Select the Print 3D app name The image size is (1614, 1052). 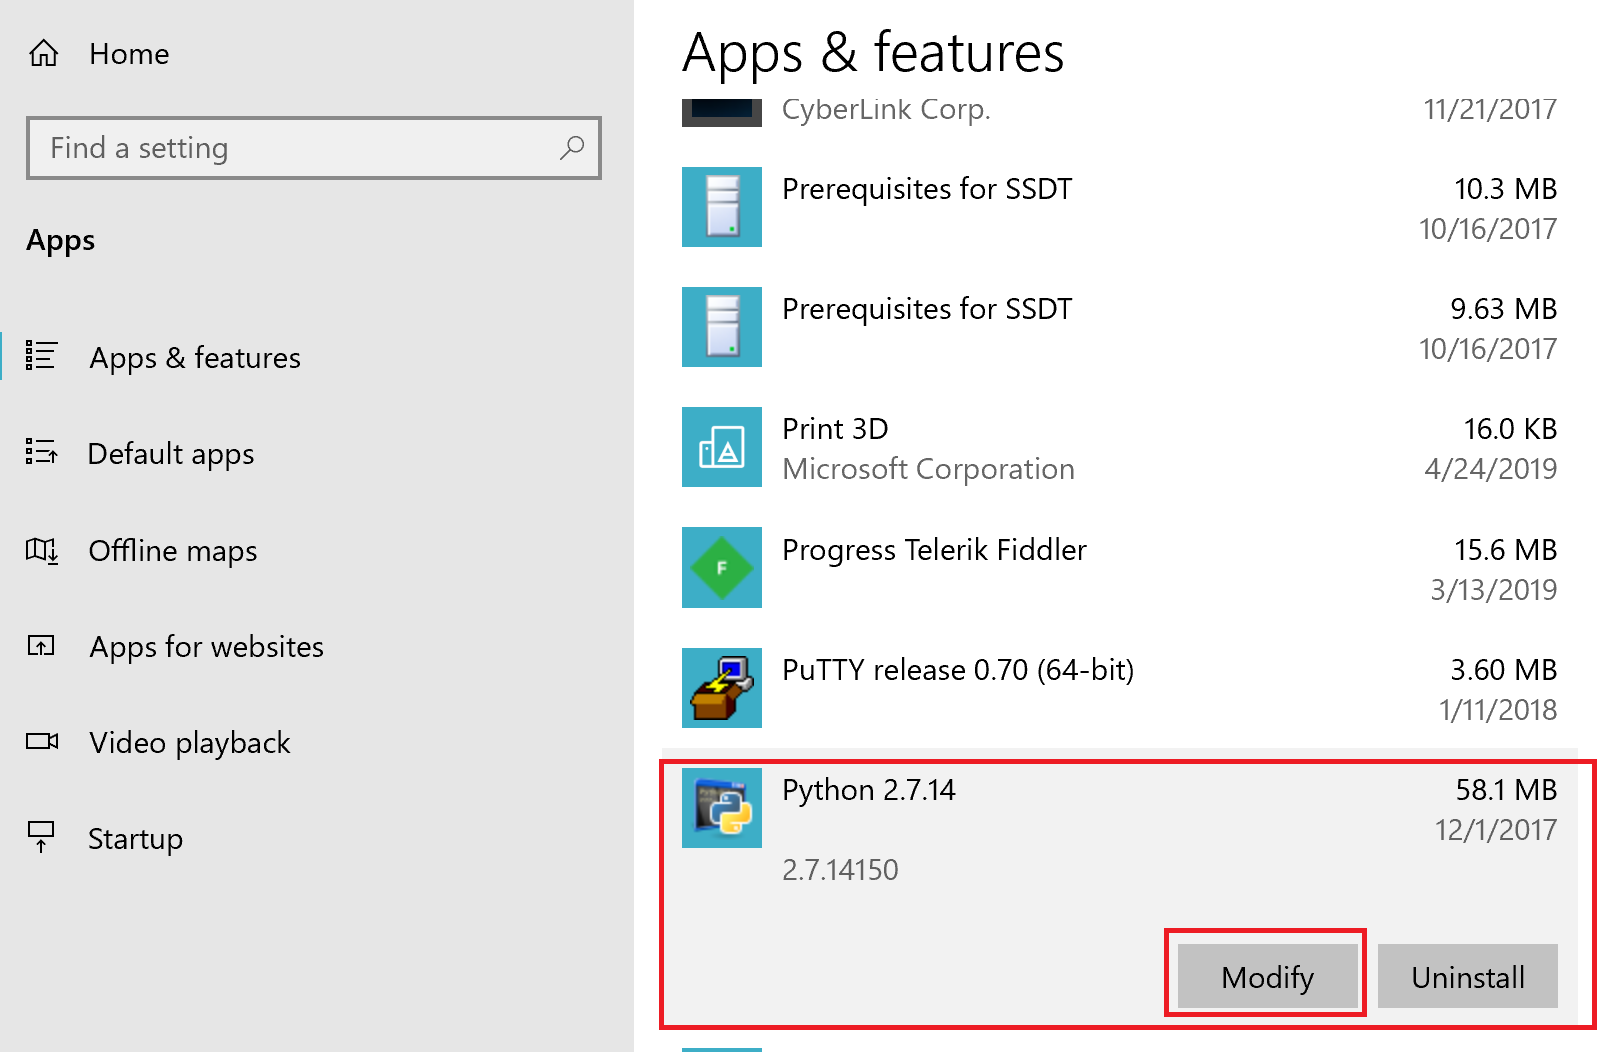(x=835, y=429)
